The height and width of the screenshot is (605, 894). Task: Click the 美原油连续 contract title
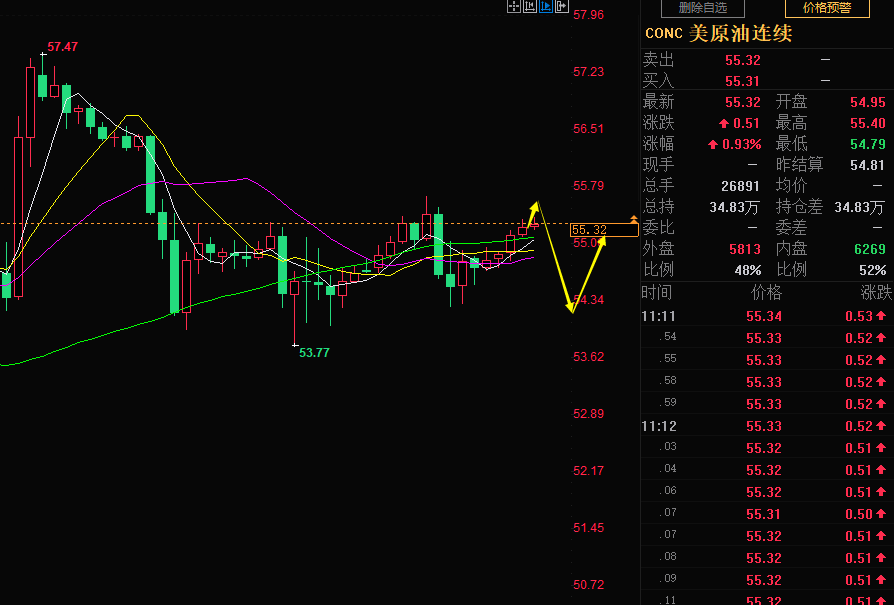(741, 33)
